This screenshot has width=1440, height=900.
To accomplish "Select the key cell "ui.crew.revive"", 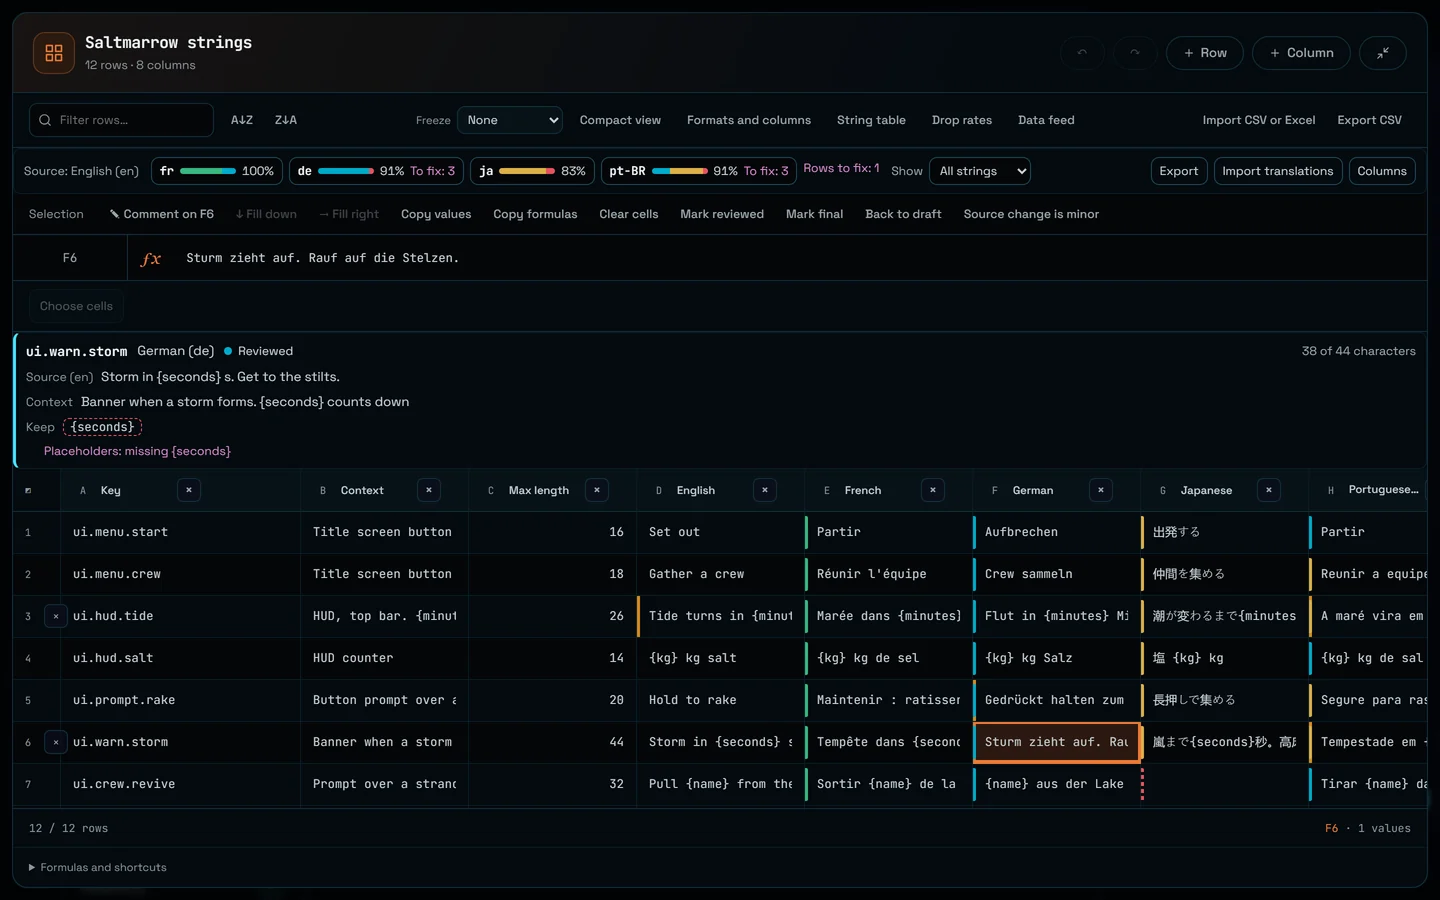I will pyautogui.click(x=181, y=784).
